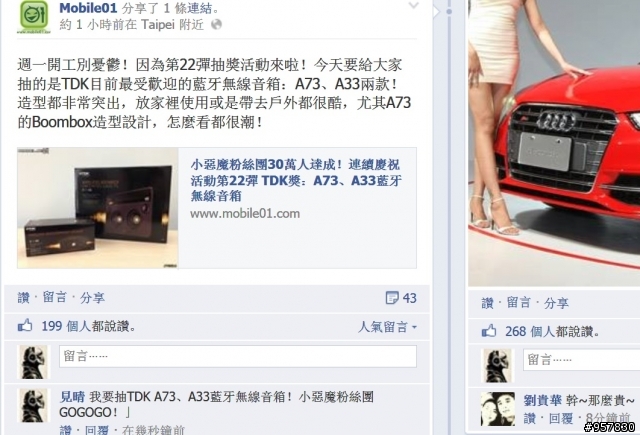The width and height of the screenshot is (640, 435).
Task: Click the thumbs-up icon beside 268 likes
Action: click(x=489, y=331)
